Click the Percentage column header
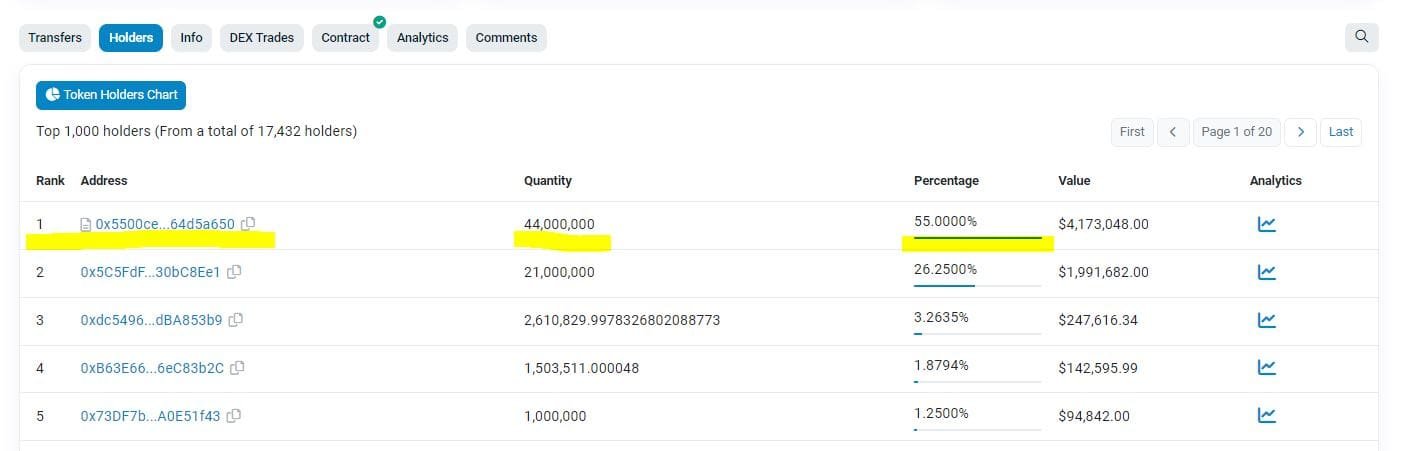Viewport: 1411px width, 451px height. pyautogui.click(x=946, y=181)
